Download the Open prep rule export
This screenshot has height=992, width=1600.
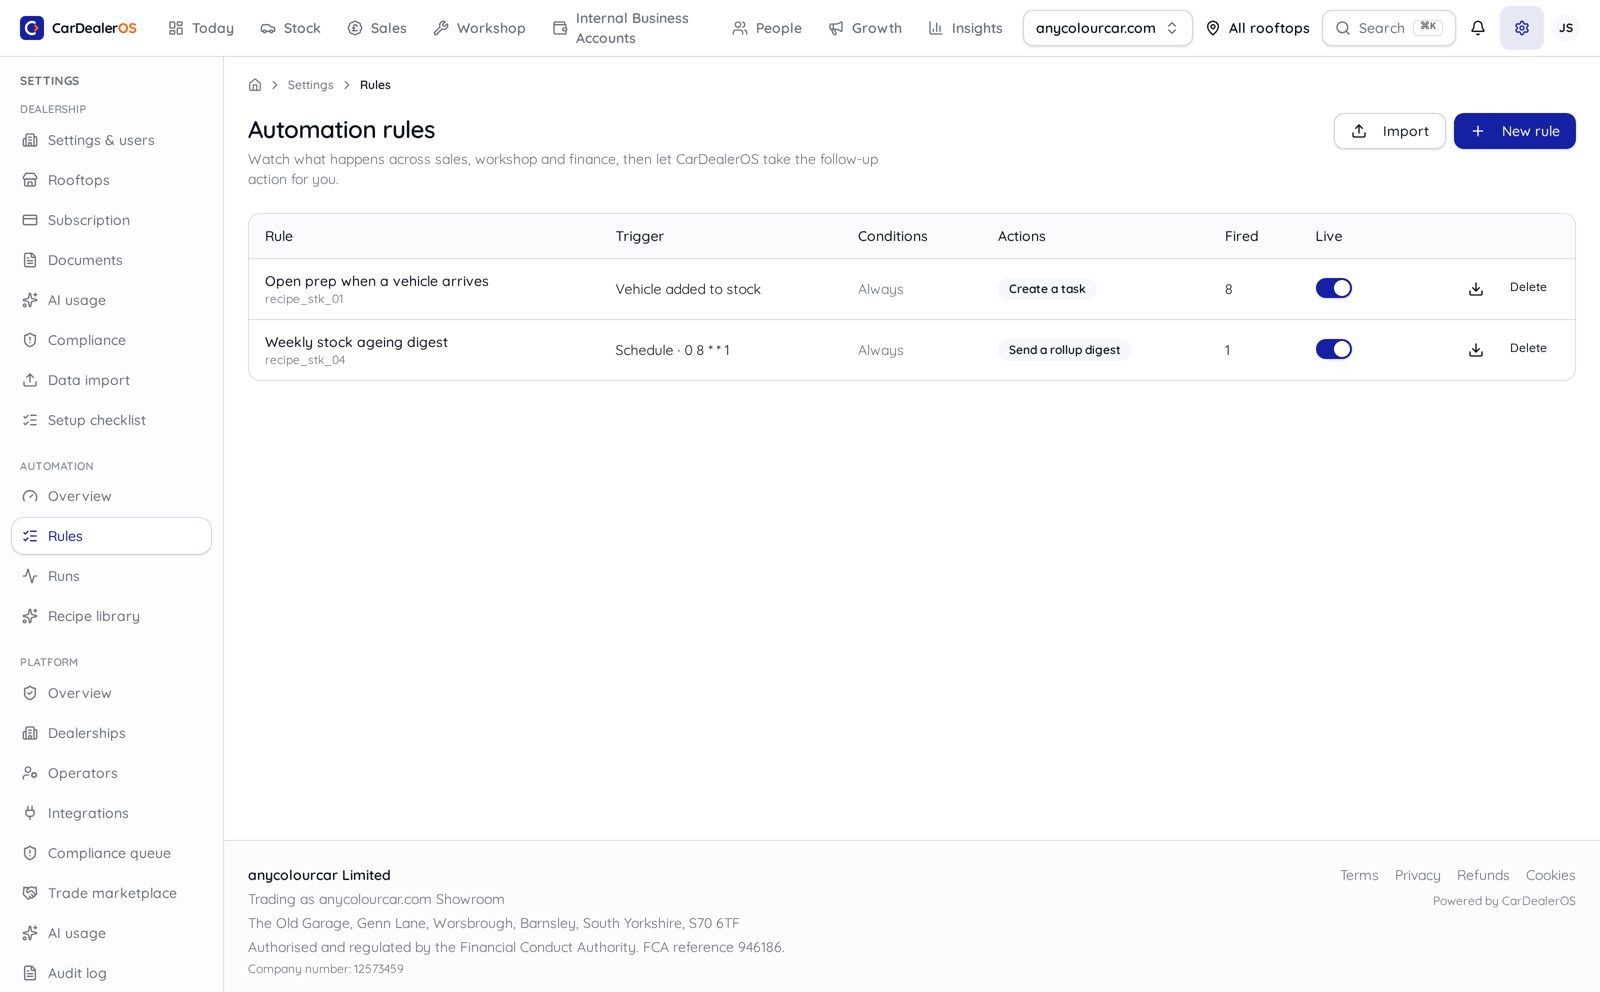pos(1476,289)
